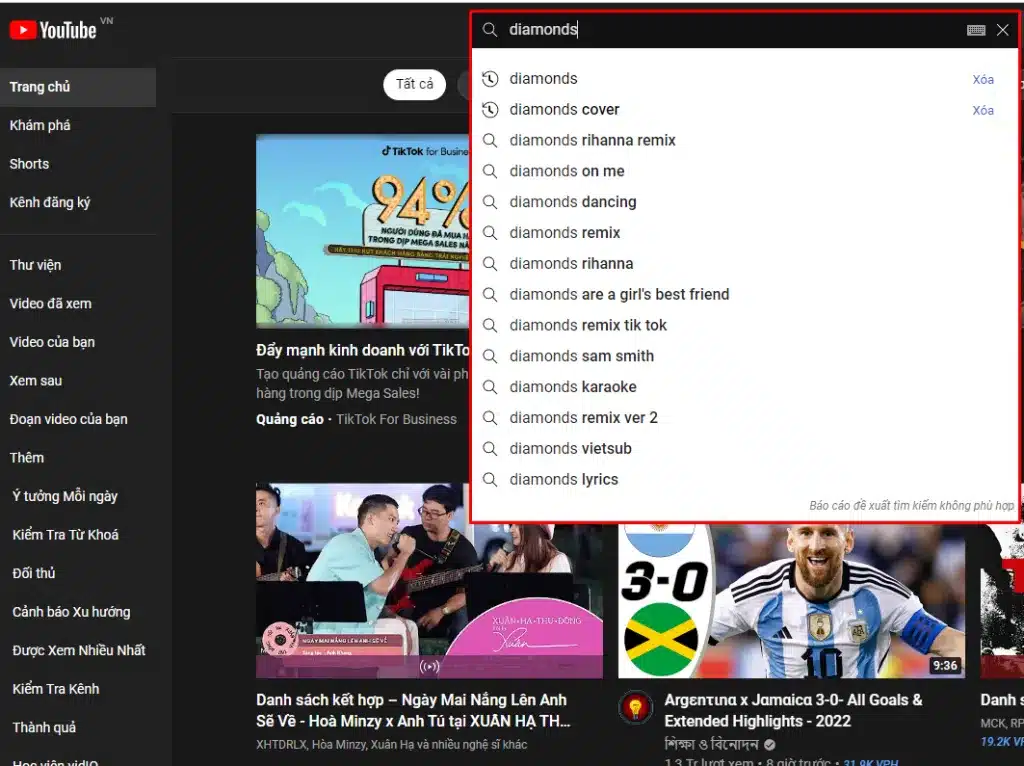Select the 'Tất cả' filter chip

pyautogui.click(x=414, y=85)
